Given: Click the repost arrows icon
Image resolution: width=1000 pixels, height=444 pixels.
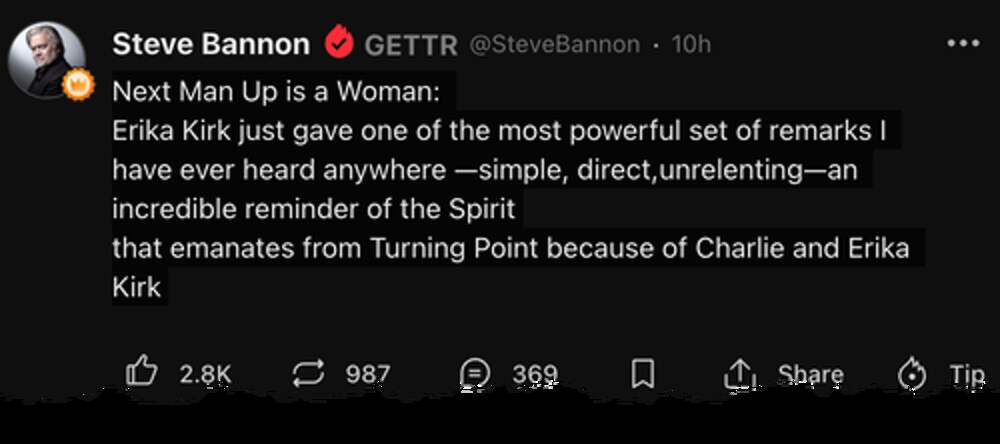Looking at the screenshot, I should (x=307, y=374).
